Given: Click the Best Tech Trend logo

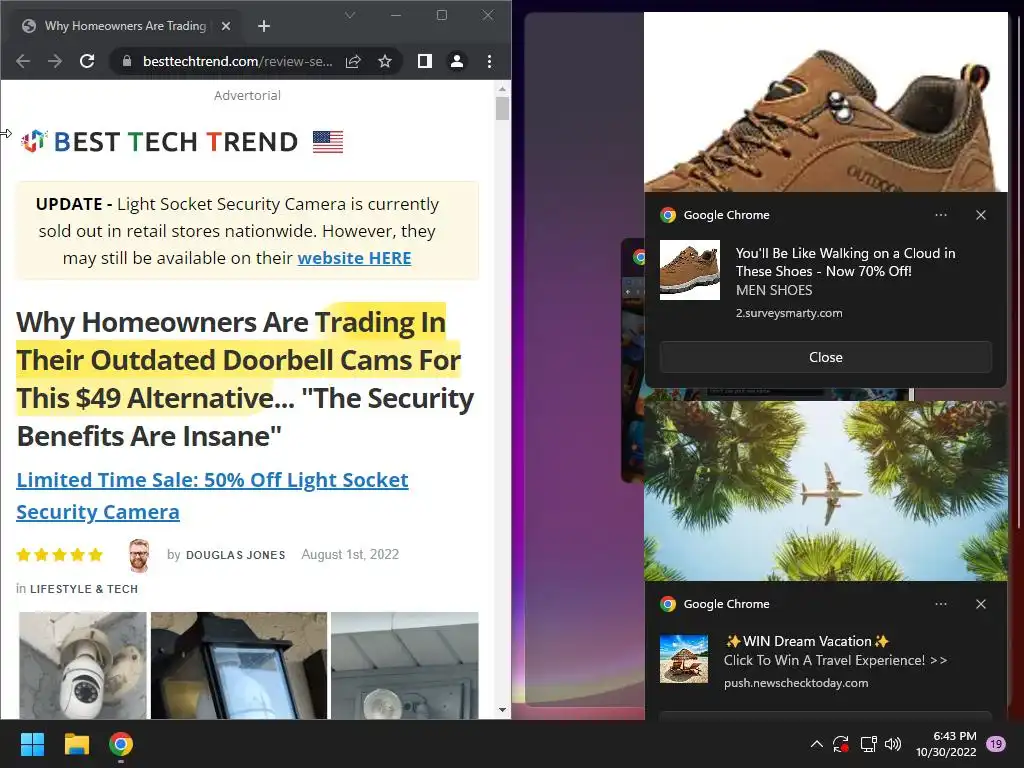Looking at the screenshot, I should 159,141.
